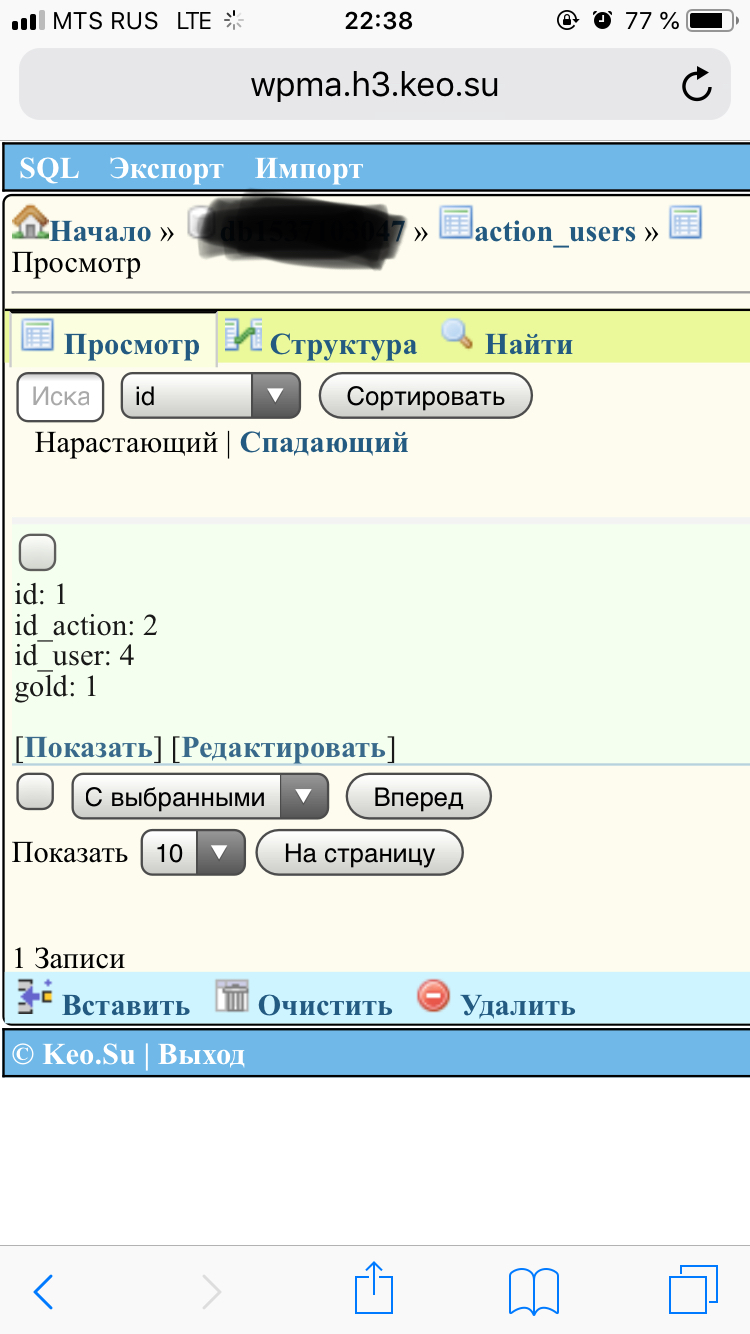Click the trash icon for Очистить

pyautogui.click(x=232, y=997)
